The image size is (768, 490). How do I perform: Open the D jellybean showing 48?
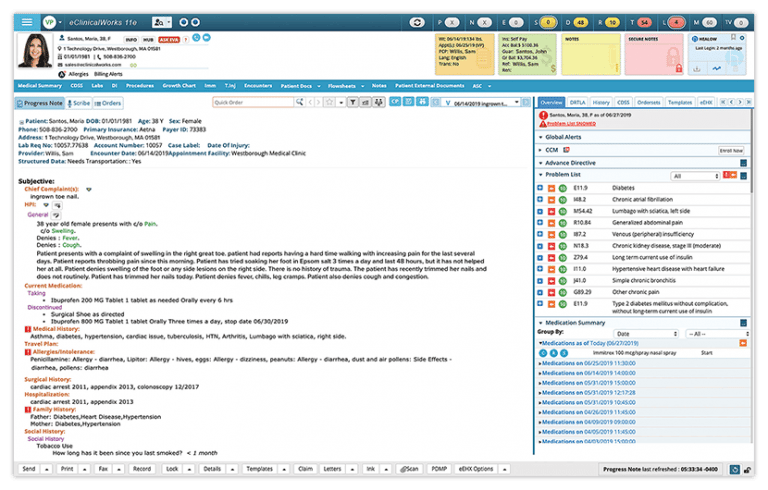pyautogui.click(x=581, y=23)
